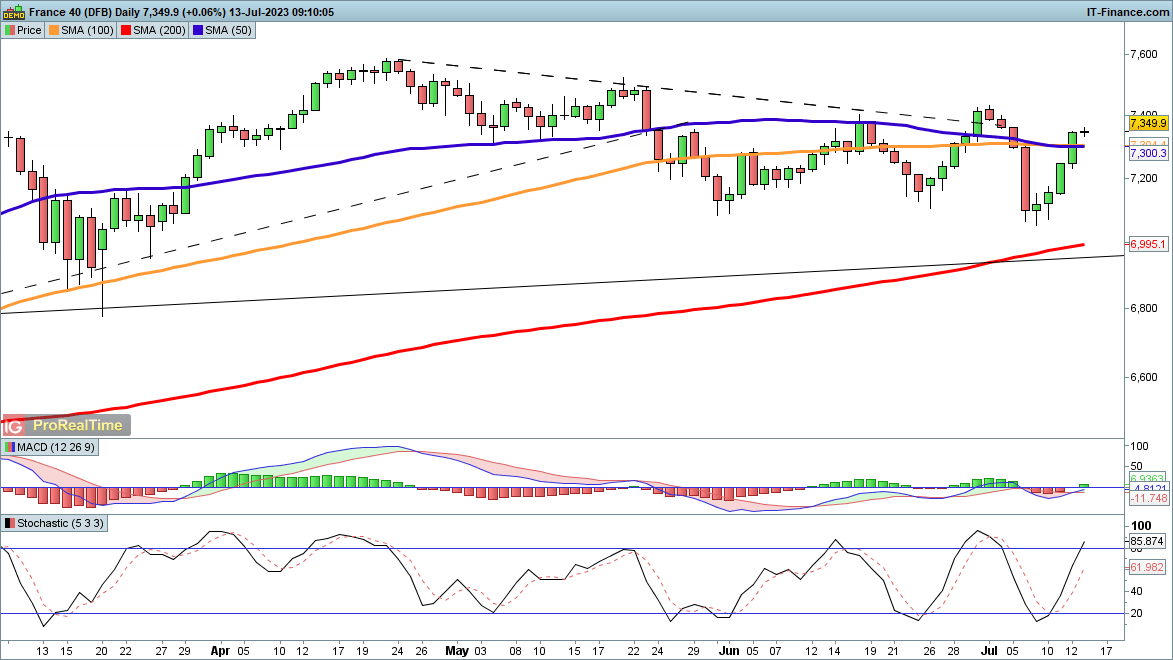The image size is (1173, 660).
Task: Click the 6,600 price axis label
Action: [x=1144, y=377]
